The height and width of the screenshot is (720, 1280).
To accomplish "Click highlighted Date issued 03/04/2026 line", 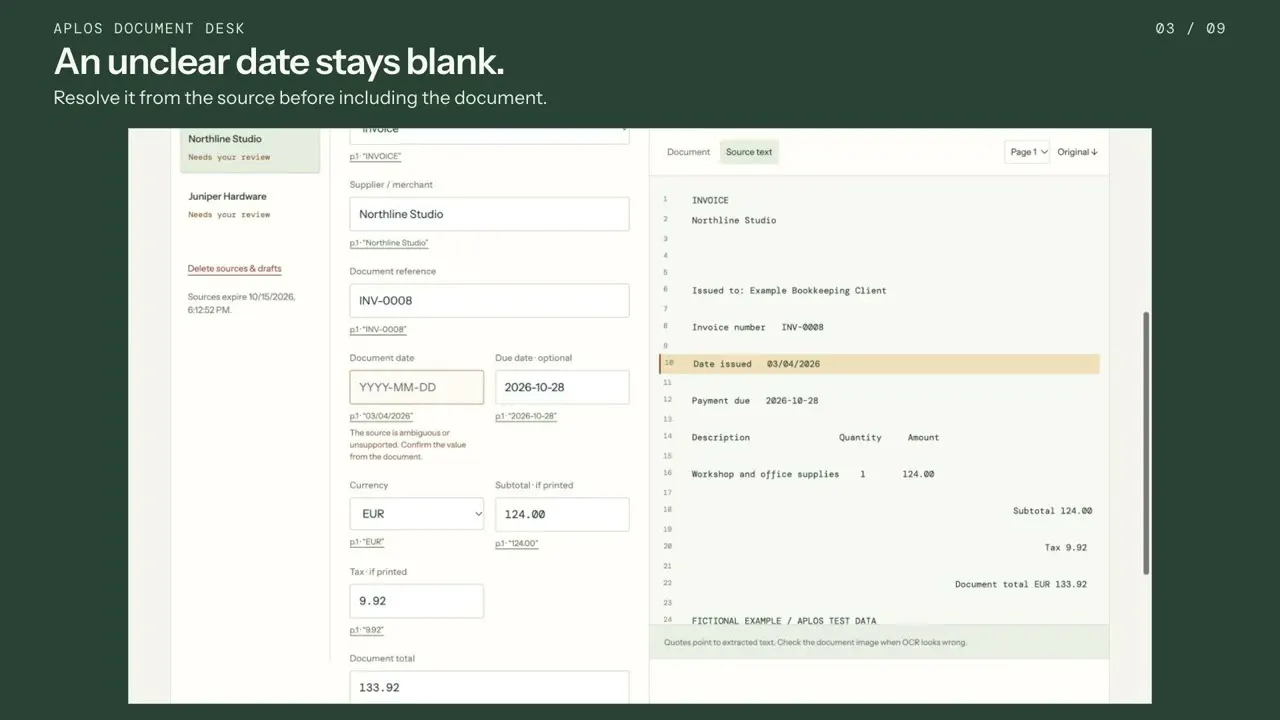I will pos(879,364).
